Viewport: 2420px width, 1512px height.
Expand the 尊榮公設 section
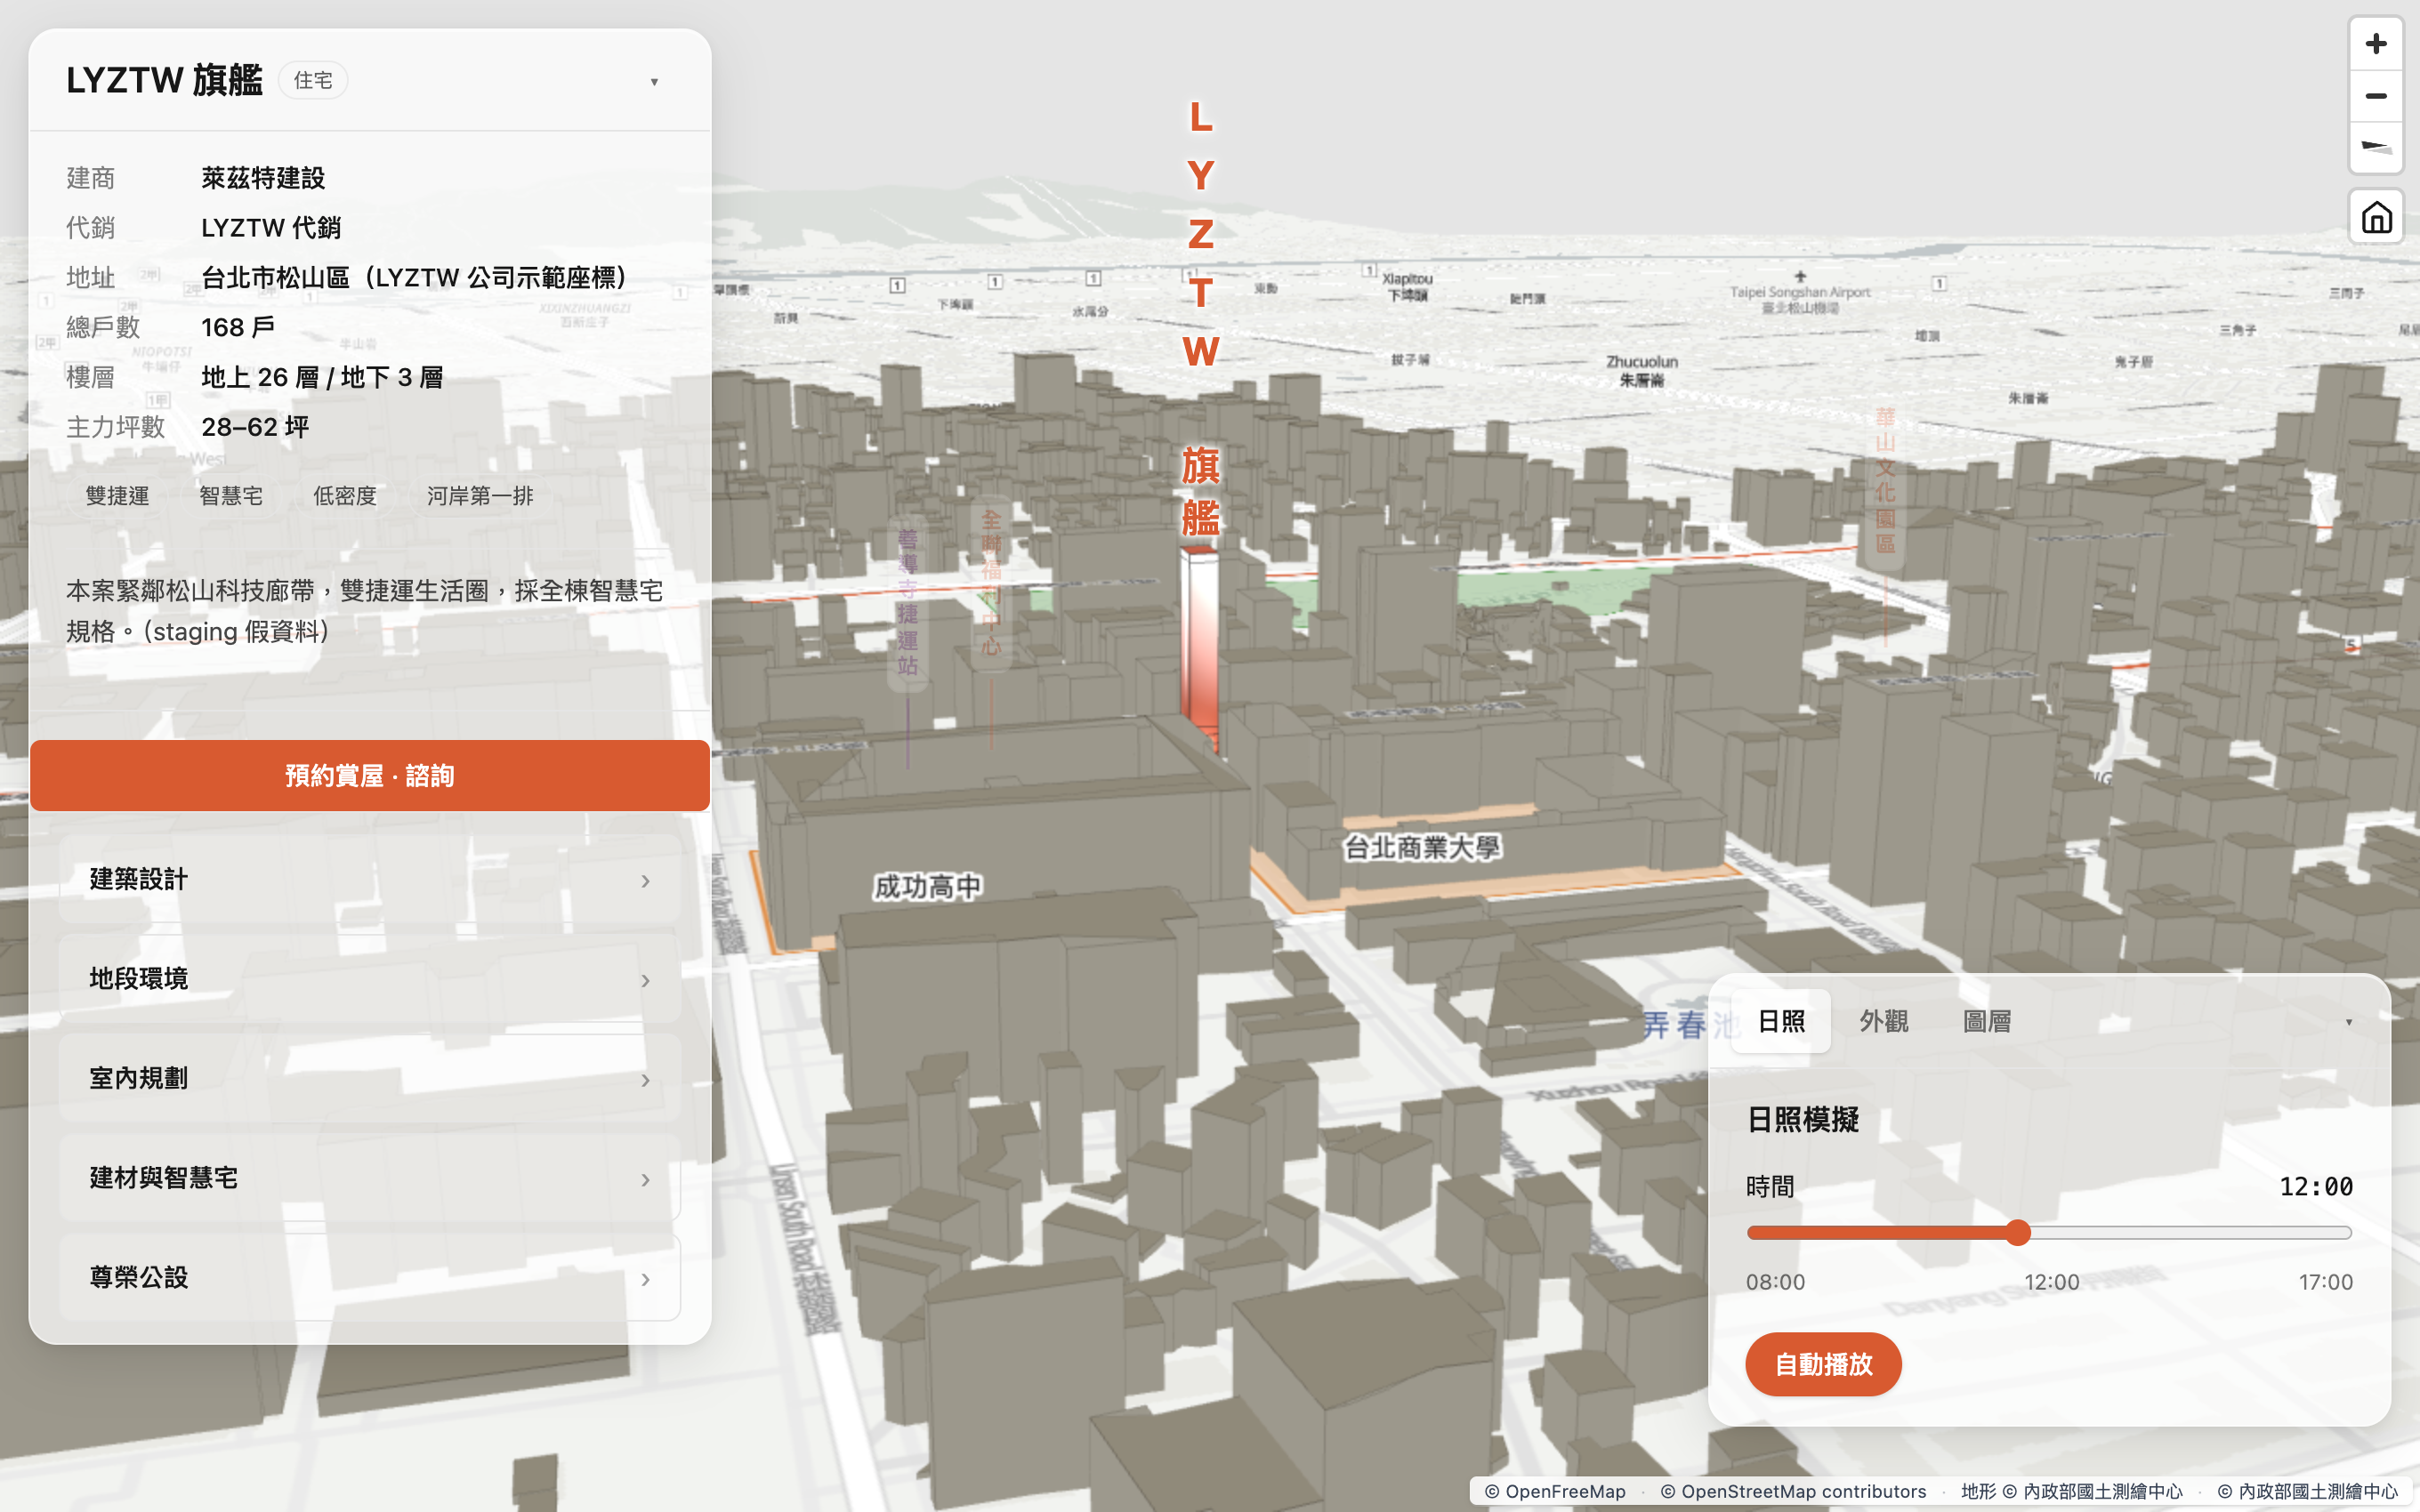point(370,1278)
